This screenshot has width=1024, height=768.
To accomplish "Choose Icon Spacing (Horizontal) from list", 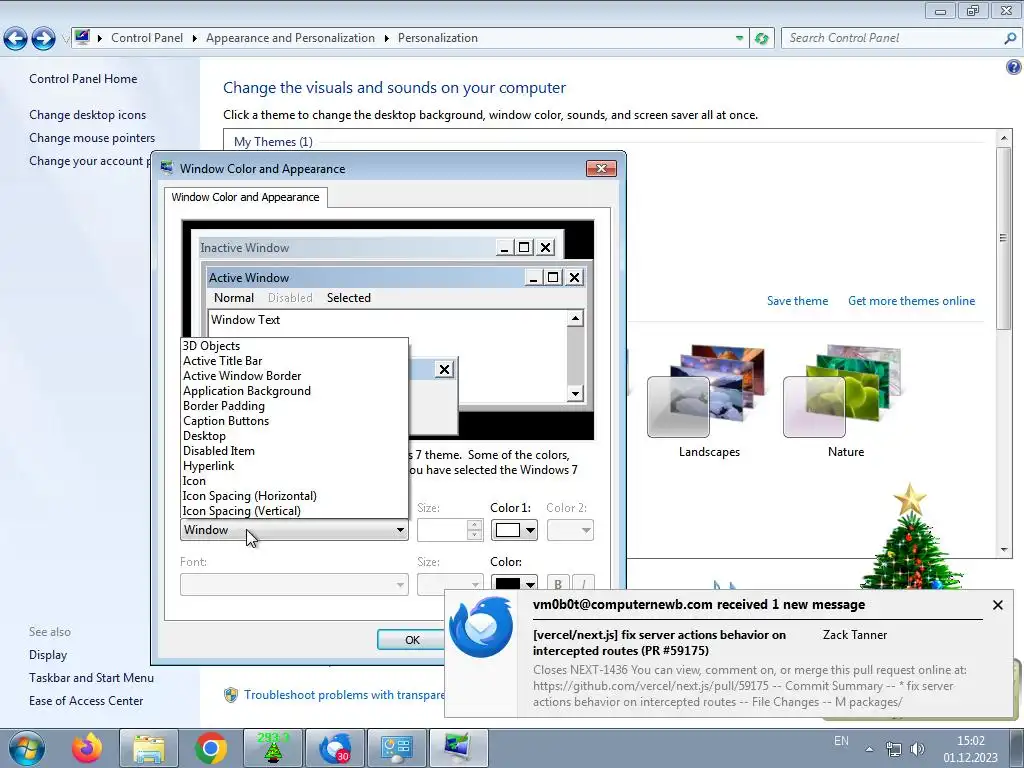I will pos(294,496).
